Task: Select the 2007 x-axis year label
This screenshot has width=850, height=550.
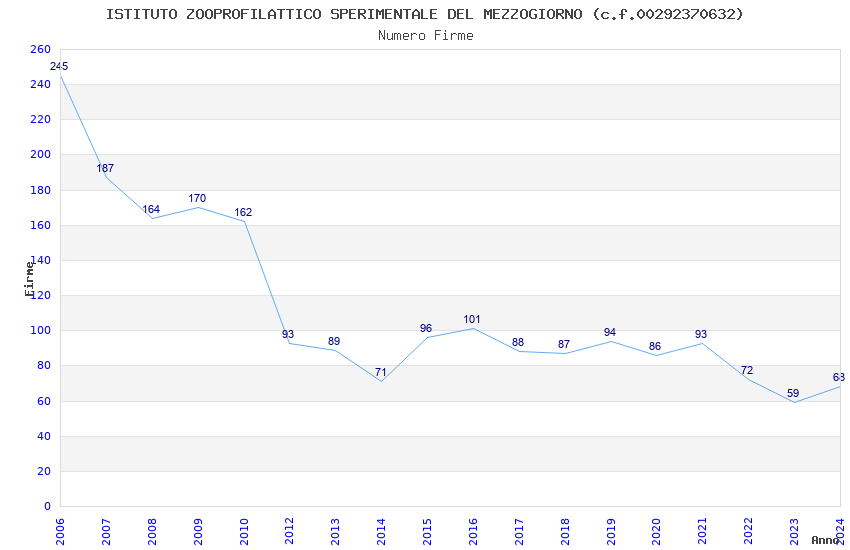Action: pyautogui.click(x=106, y=532)
